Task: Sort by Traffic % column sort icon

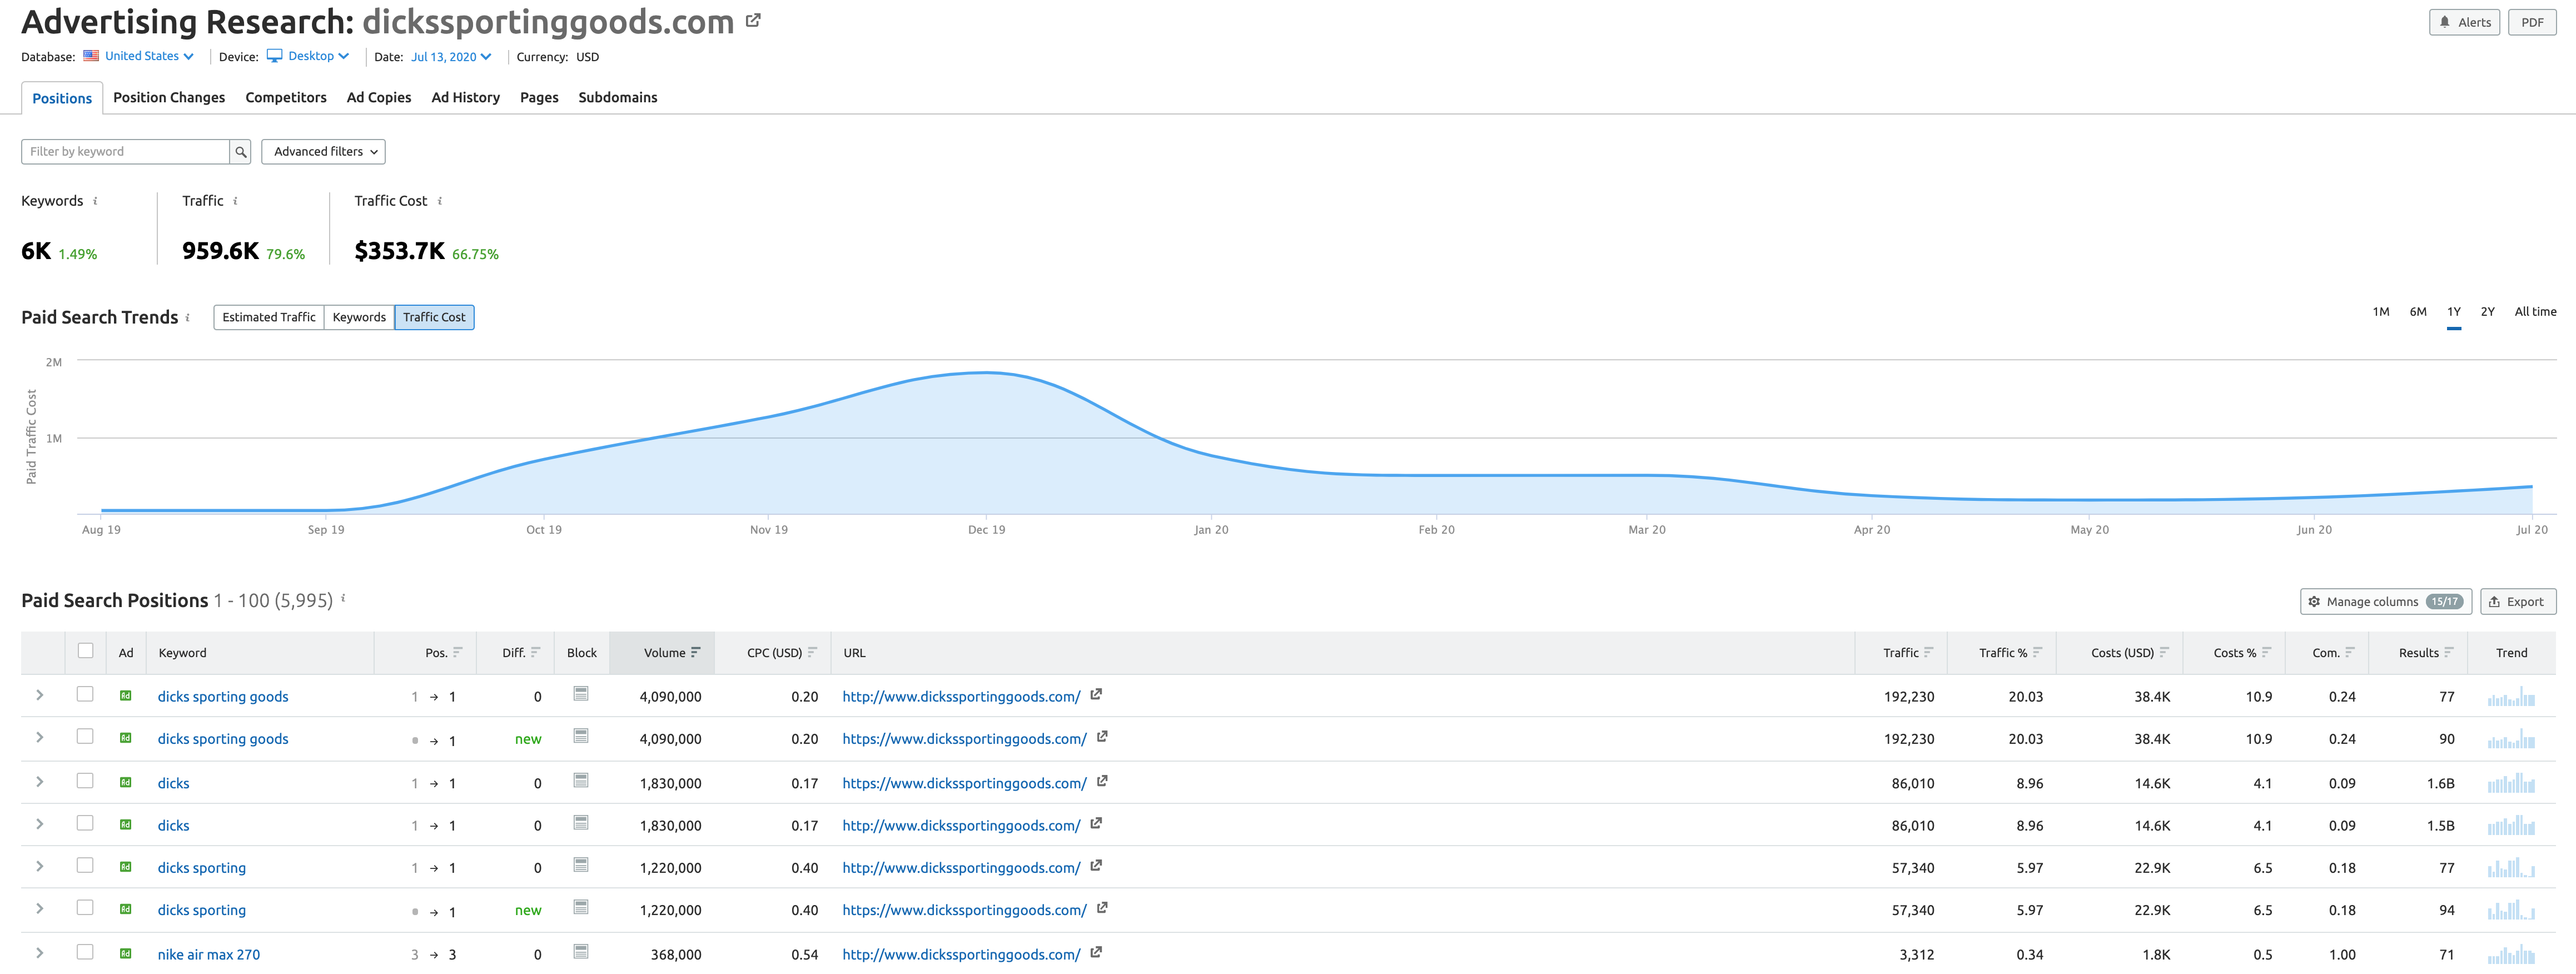Action: tap(2037, 652)
